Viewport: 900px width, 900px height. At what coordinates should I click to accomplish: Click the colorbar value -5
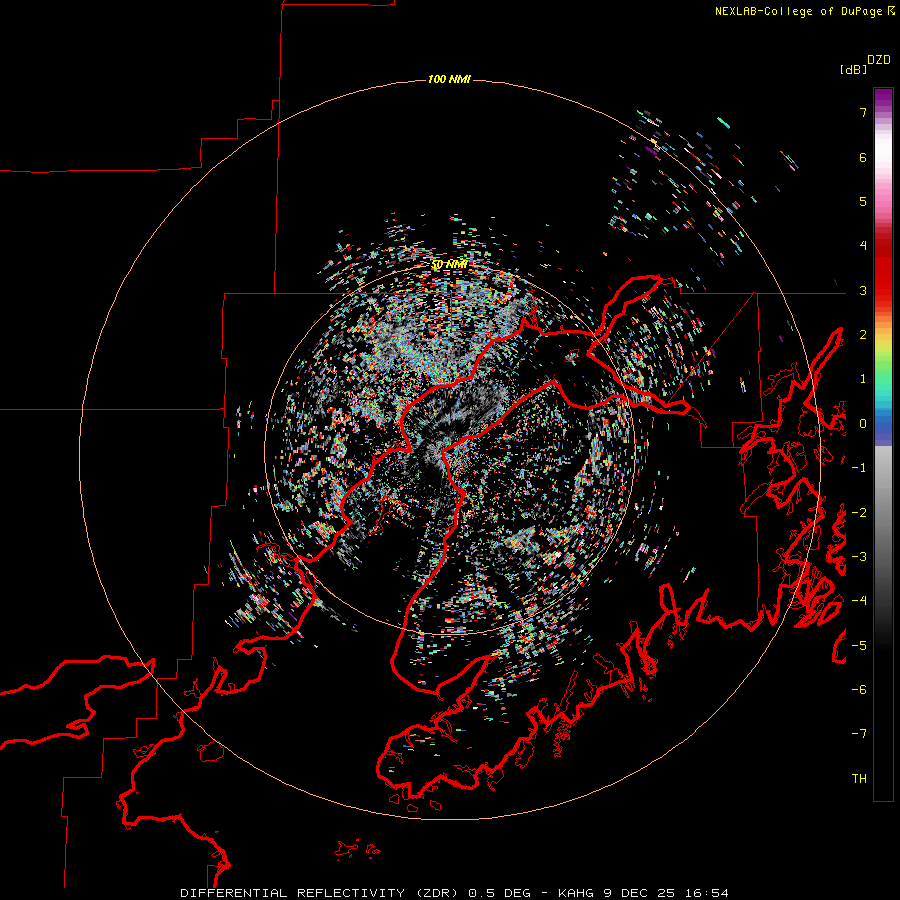click(x=859, y=646)
